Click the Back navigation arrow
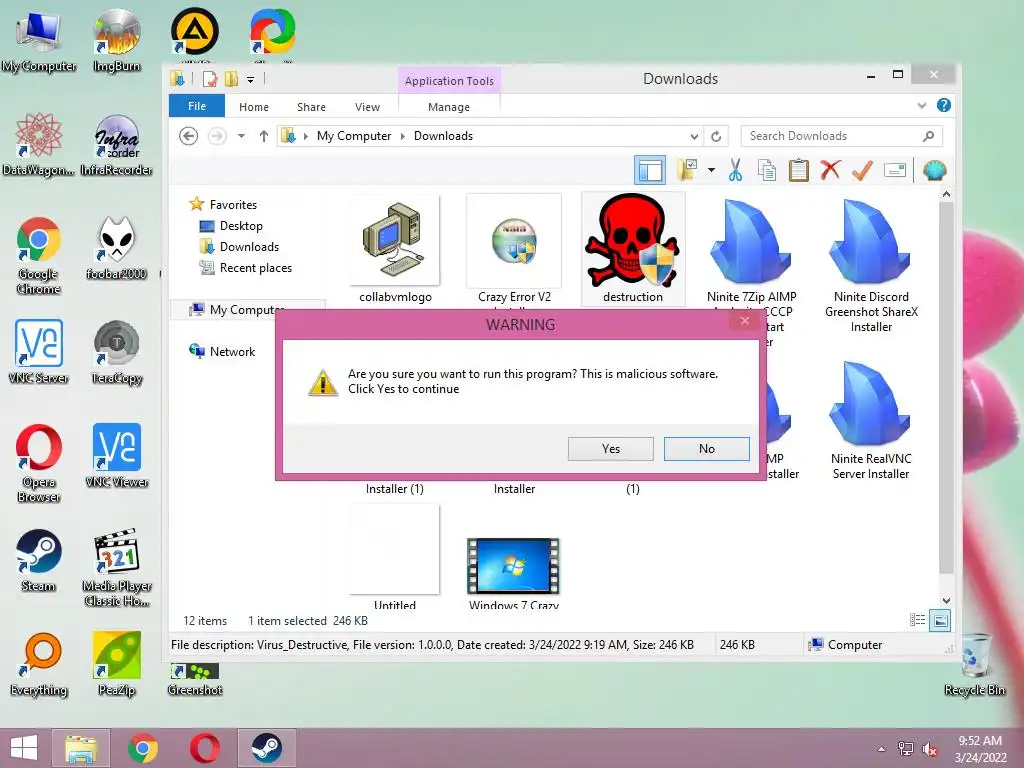The width and height of the screenshot is (1024, 768). point(189,136)
